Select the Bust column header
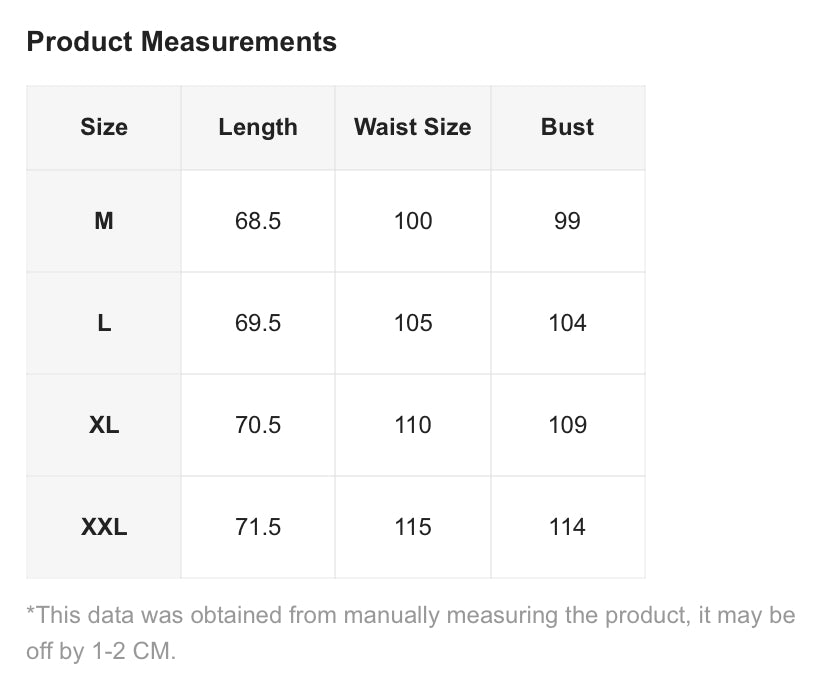Screen dimensions: 828x679 click(x=568, y=127)
